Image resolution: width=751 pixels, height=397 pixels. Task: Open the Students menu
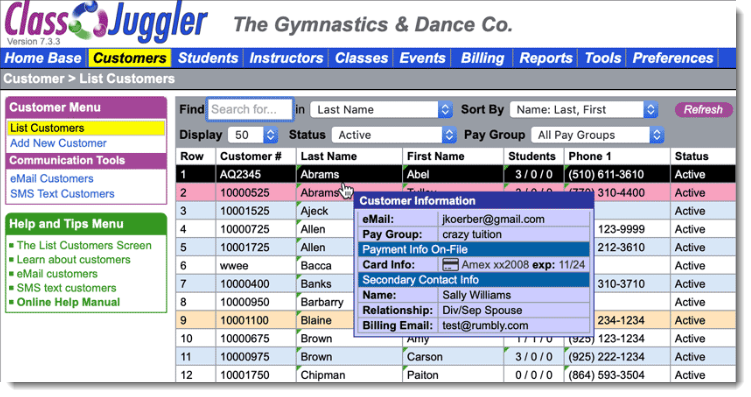click(208, 58)
